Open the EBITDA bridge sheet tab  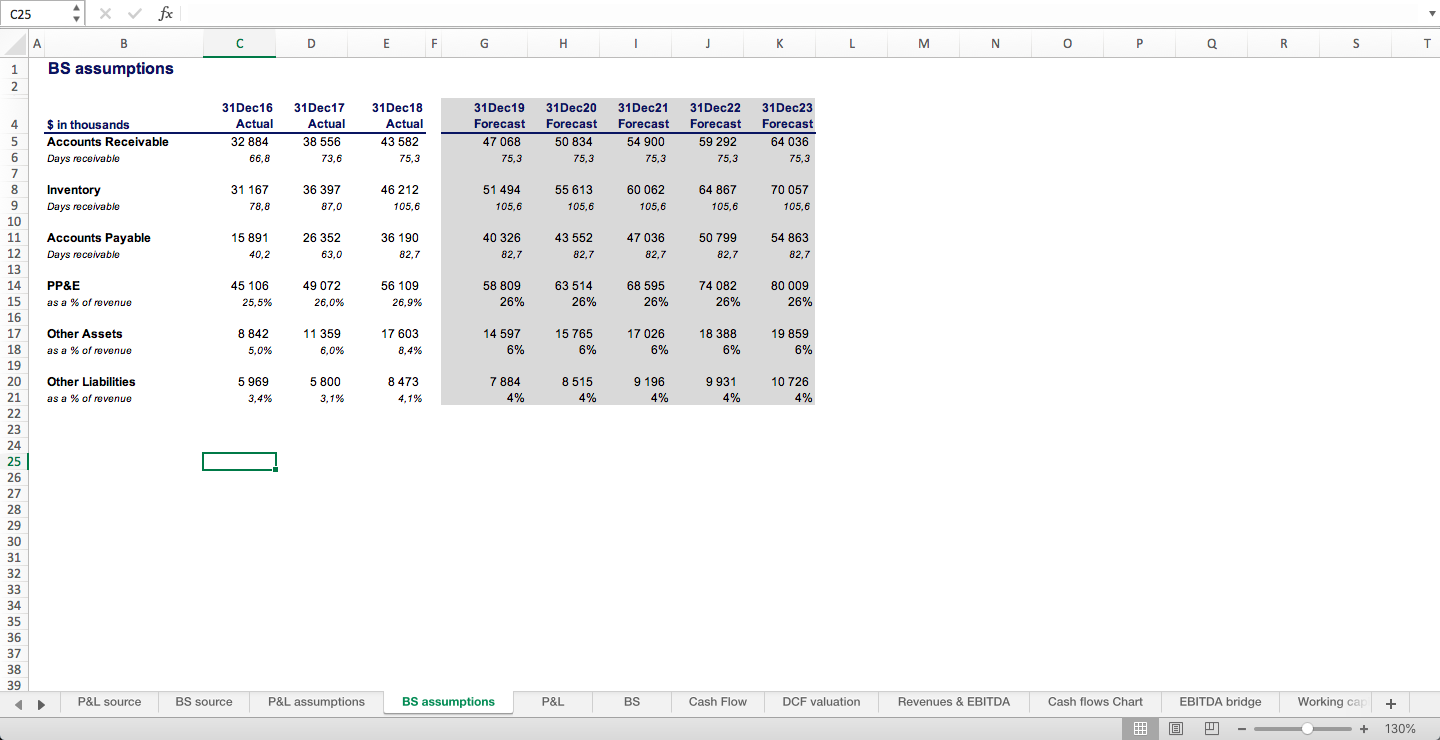[x=1220, y=702]
